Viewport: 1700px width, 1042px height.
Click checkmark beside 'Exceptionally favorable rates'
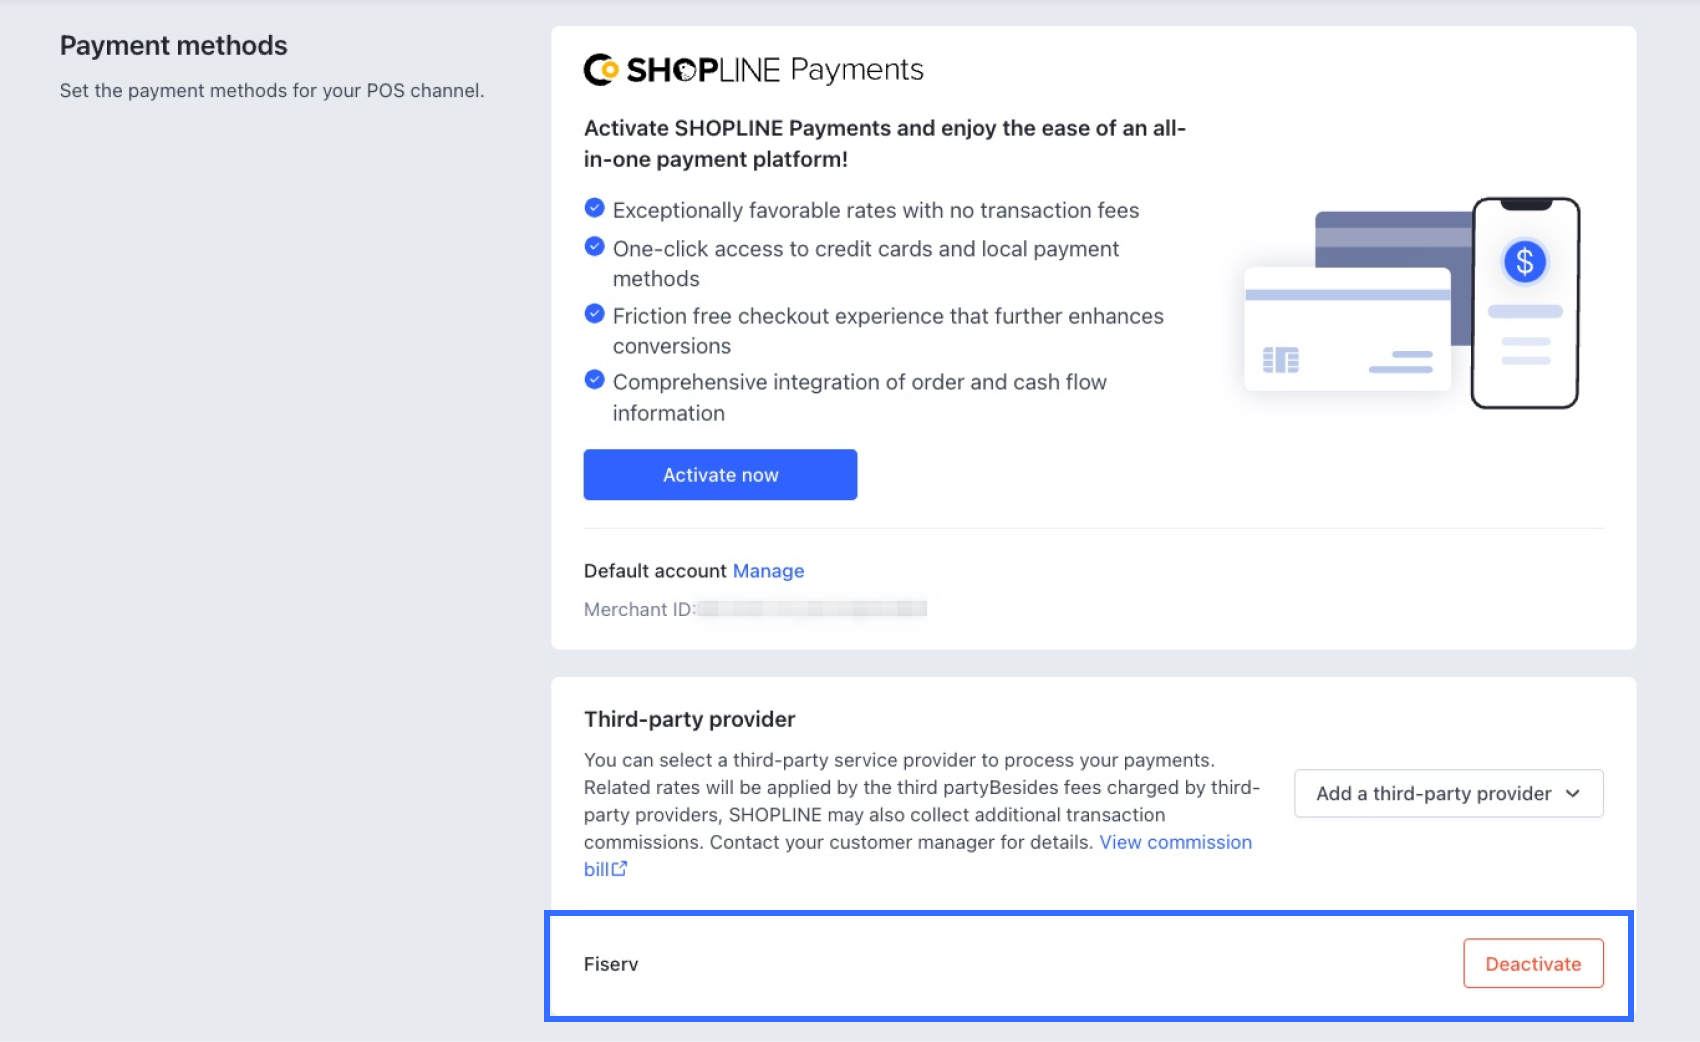click(x=594, y=208)
